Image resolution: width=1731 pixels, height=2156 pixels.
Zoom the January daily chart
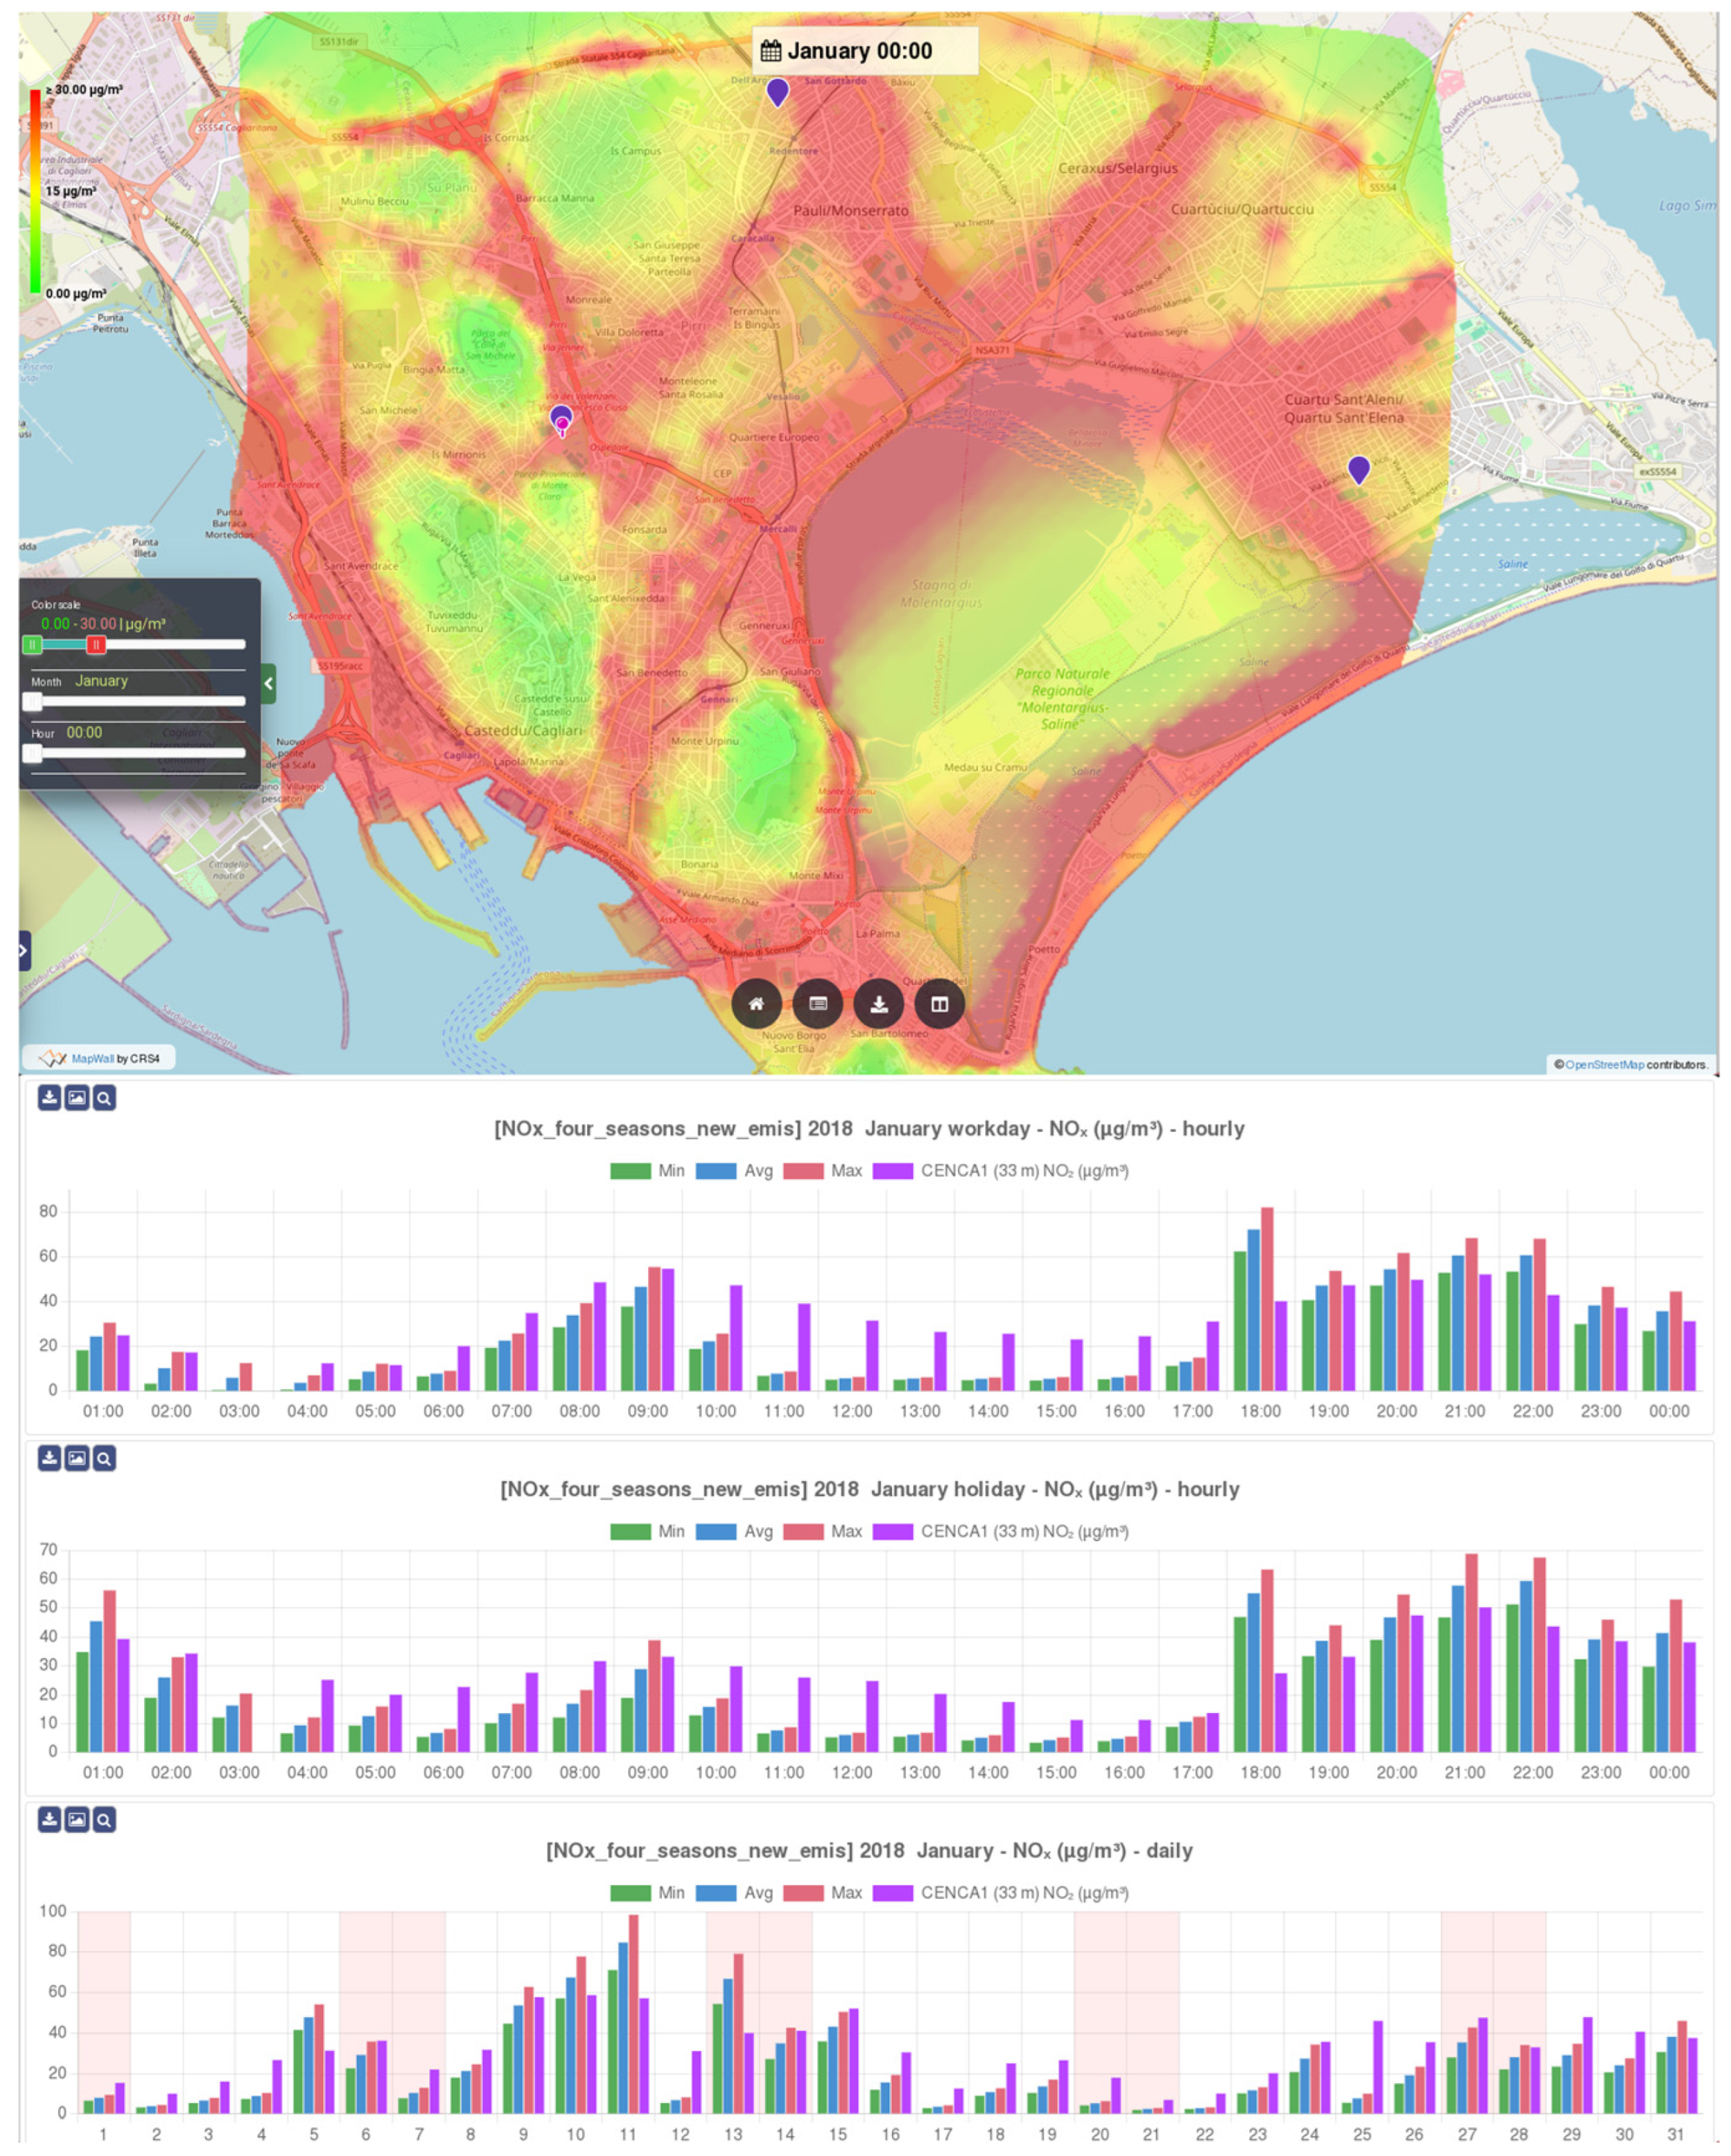(103, 1818)
